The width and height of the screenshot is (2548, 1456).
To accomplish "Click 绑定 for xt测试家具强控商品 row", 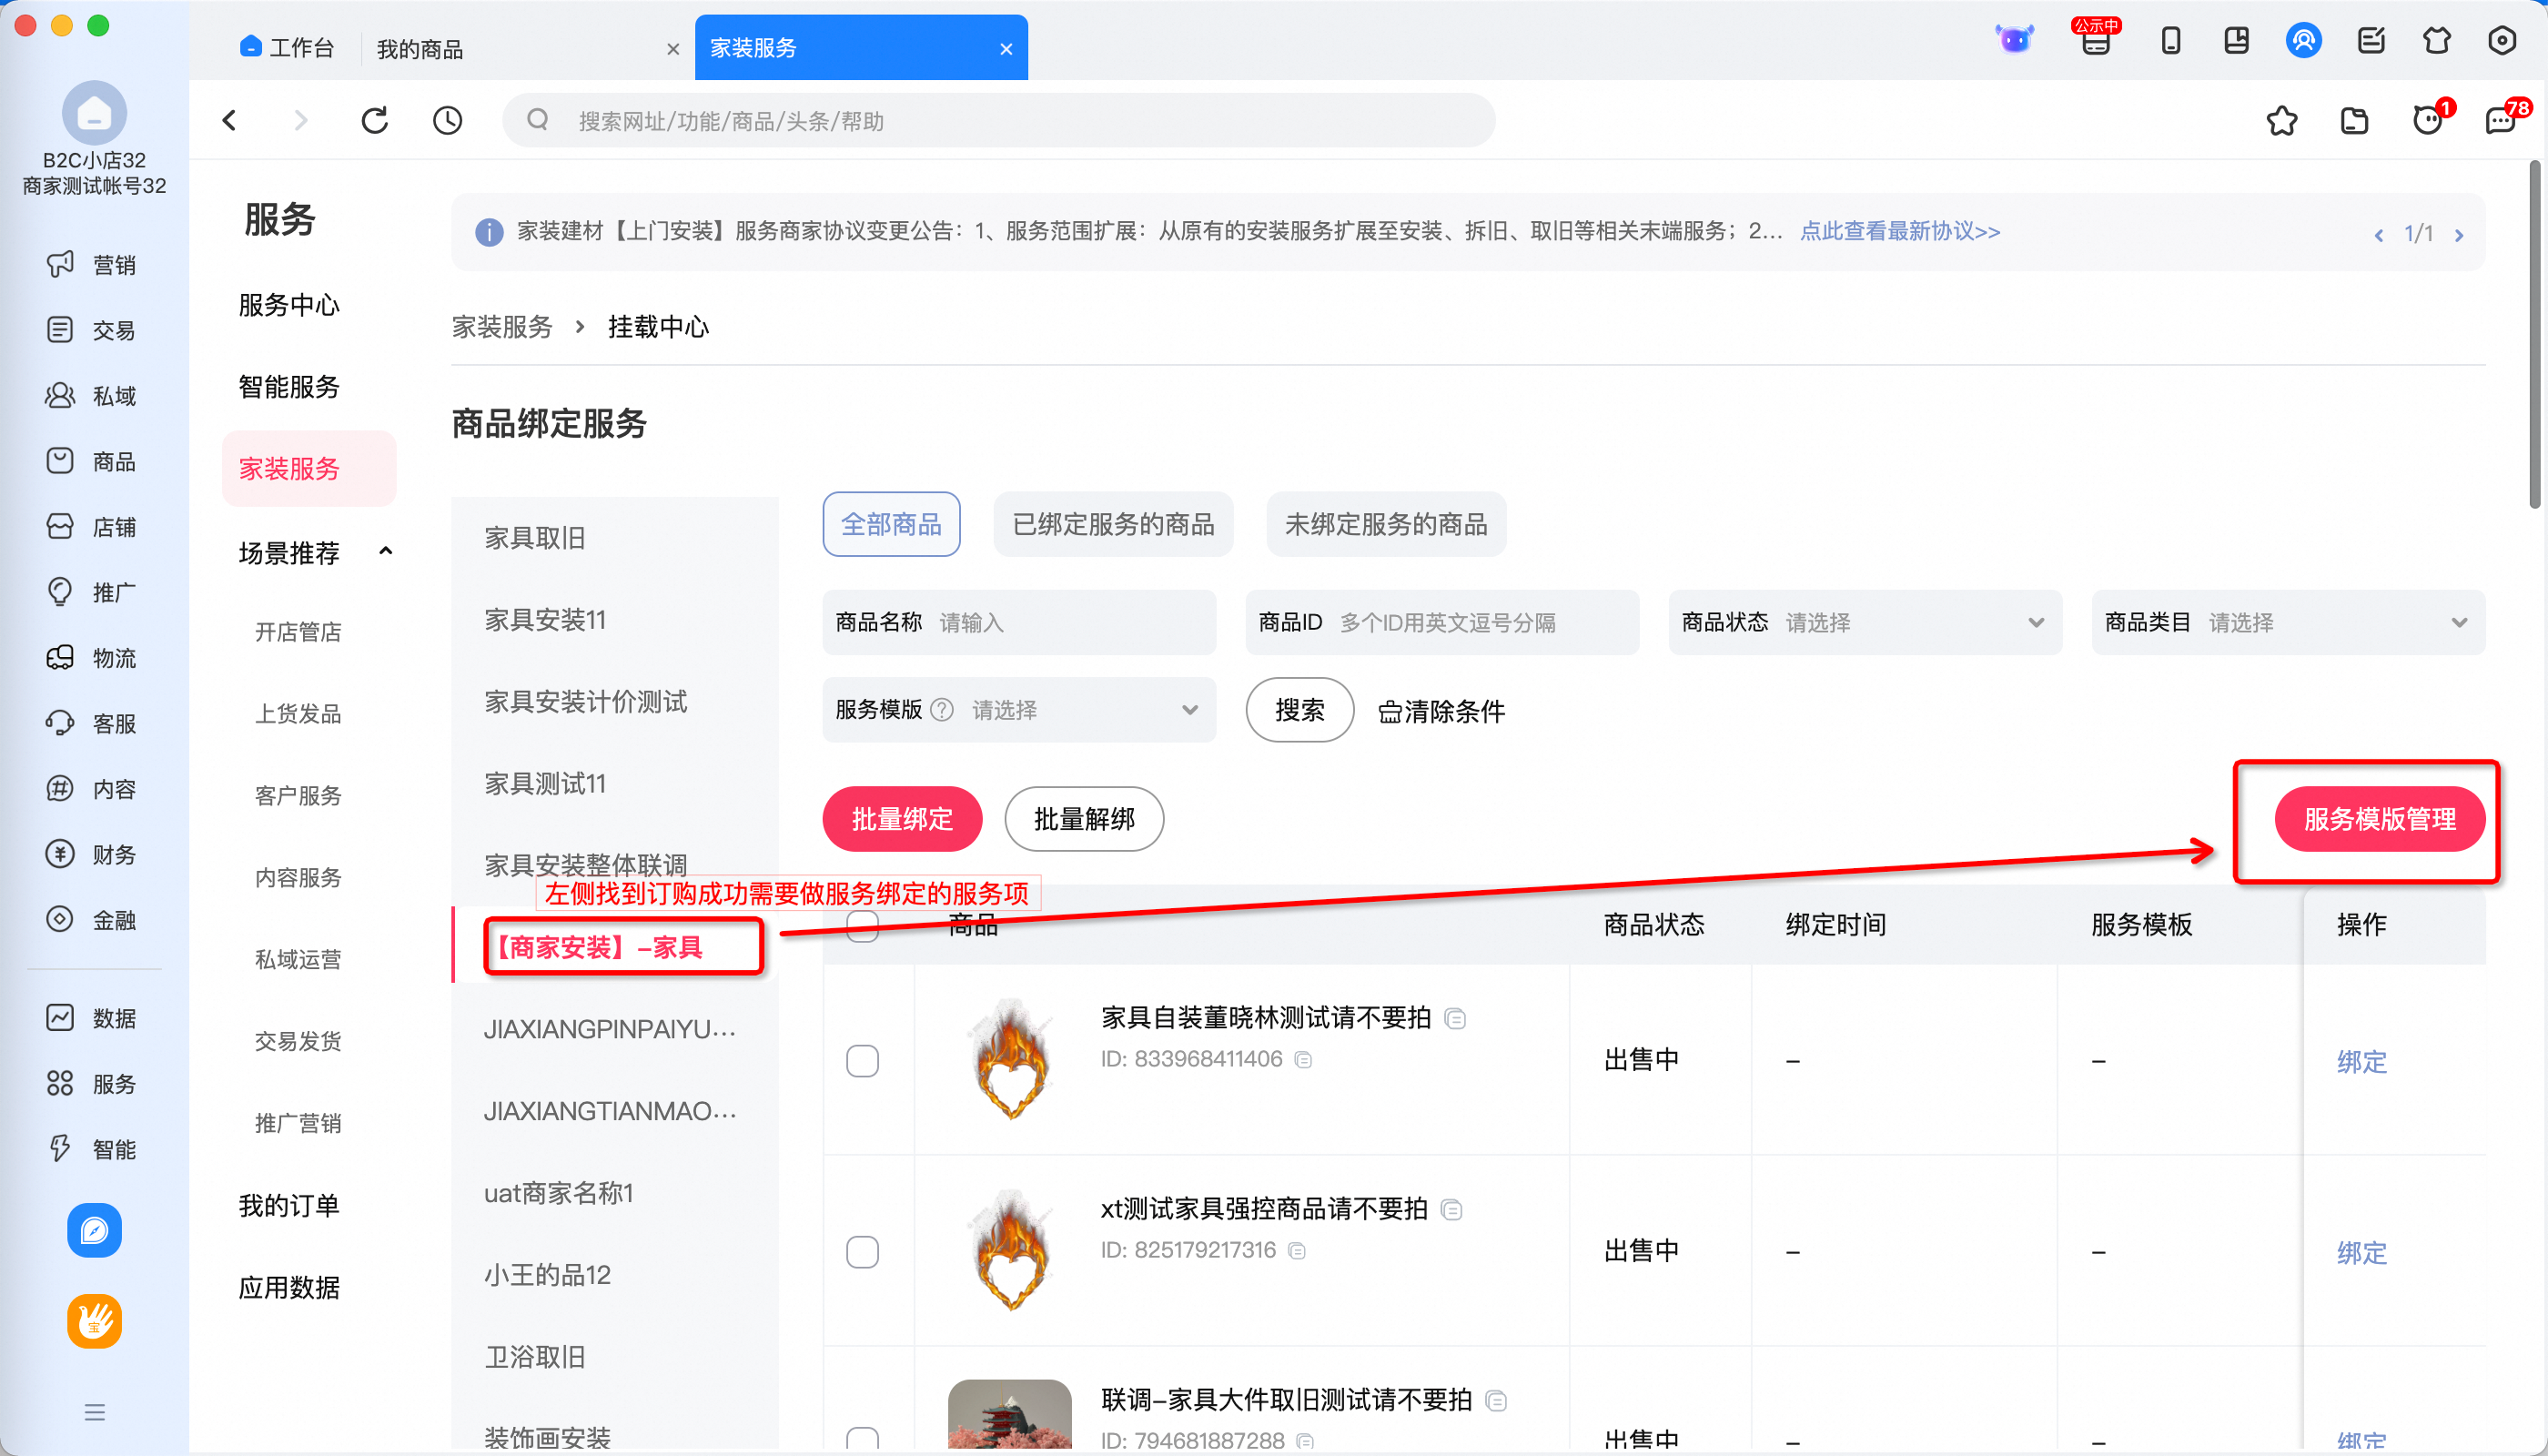I will coord(2362,1252).
